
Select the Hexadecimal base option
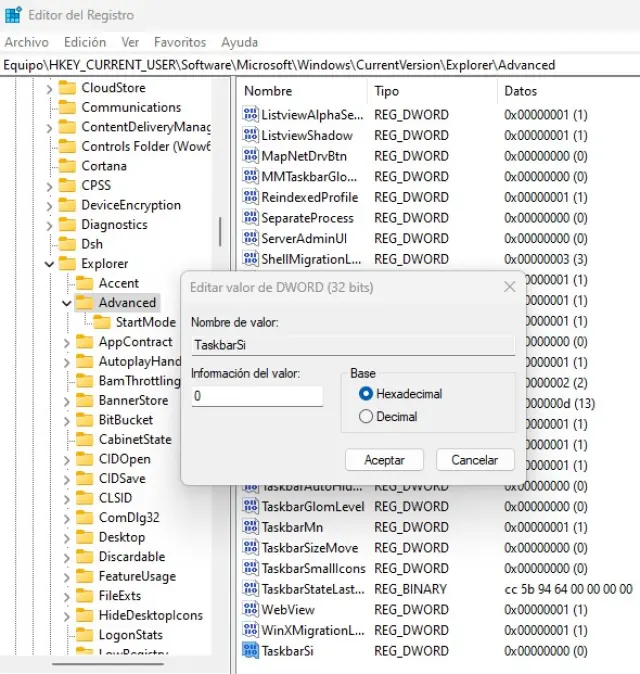pyautogui.click(x=366, y=394)
